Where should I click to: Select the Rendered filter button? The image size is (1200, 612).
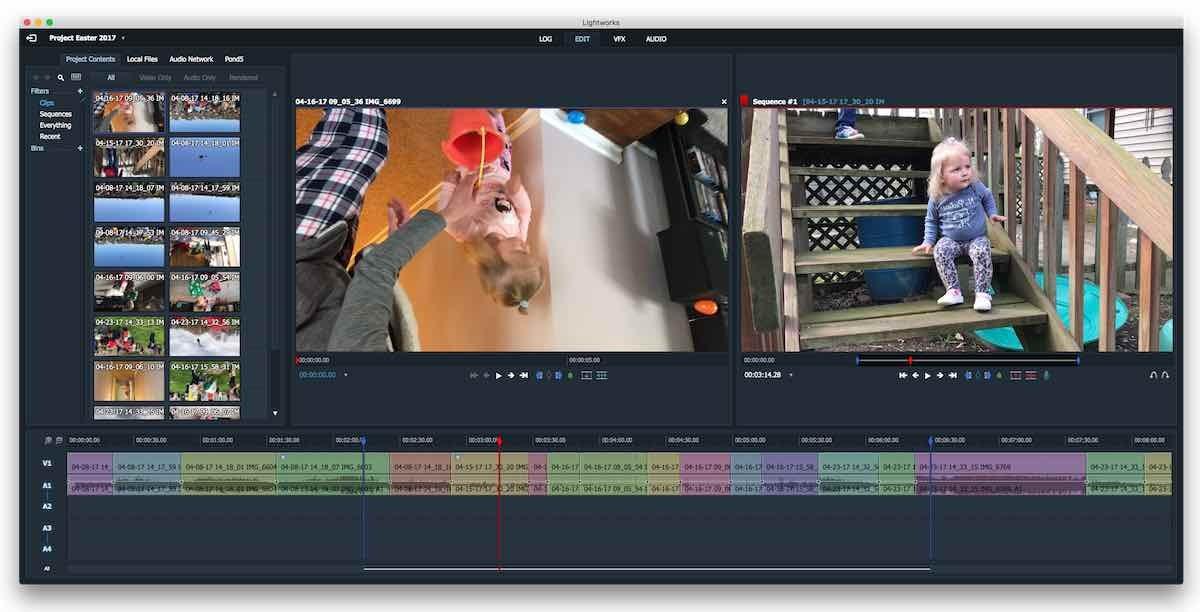pyautogui.click(x=243, y=77)
